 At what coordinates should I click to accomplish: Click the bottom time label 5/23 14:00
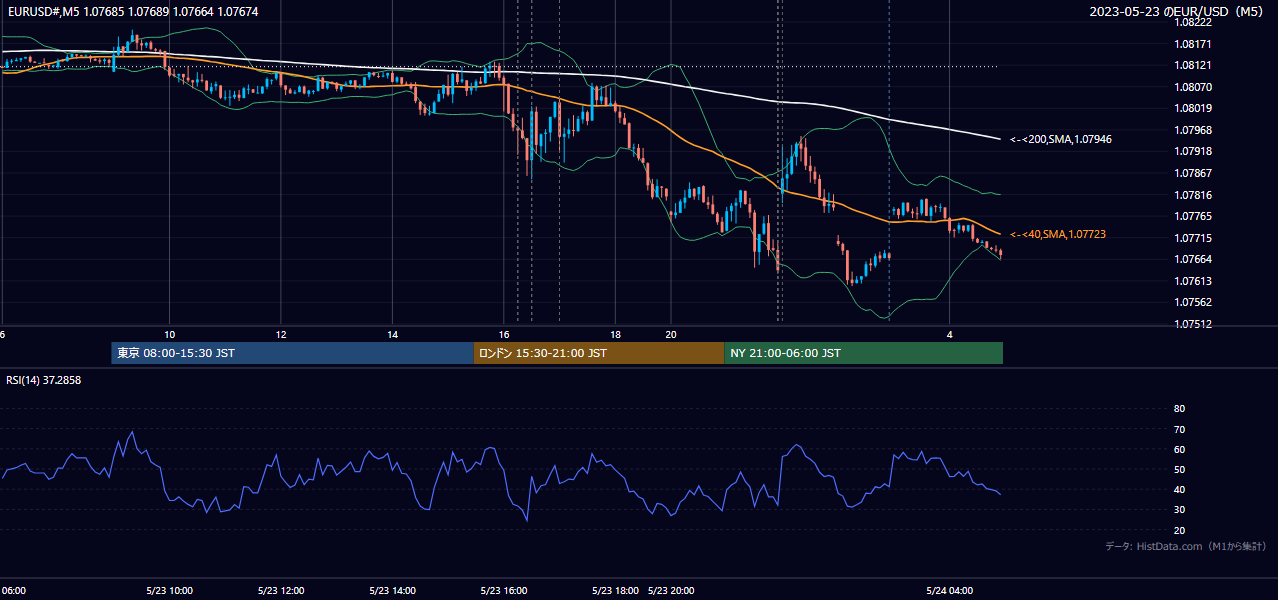tap(392, 590)
